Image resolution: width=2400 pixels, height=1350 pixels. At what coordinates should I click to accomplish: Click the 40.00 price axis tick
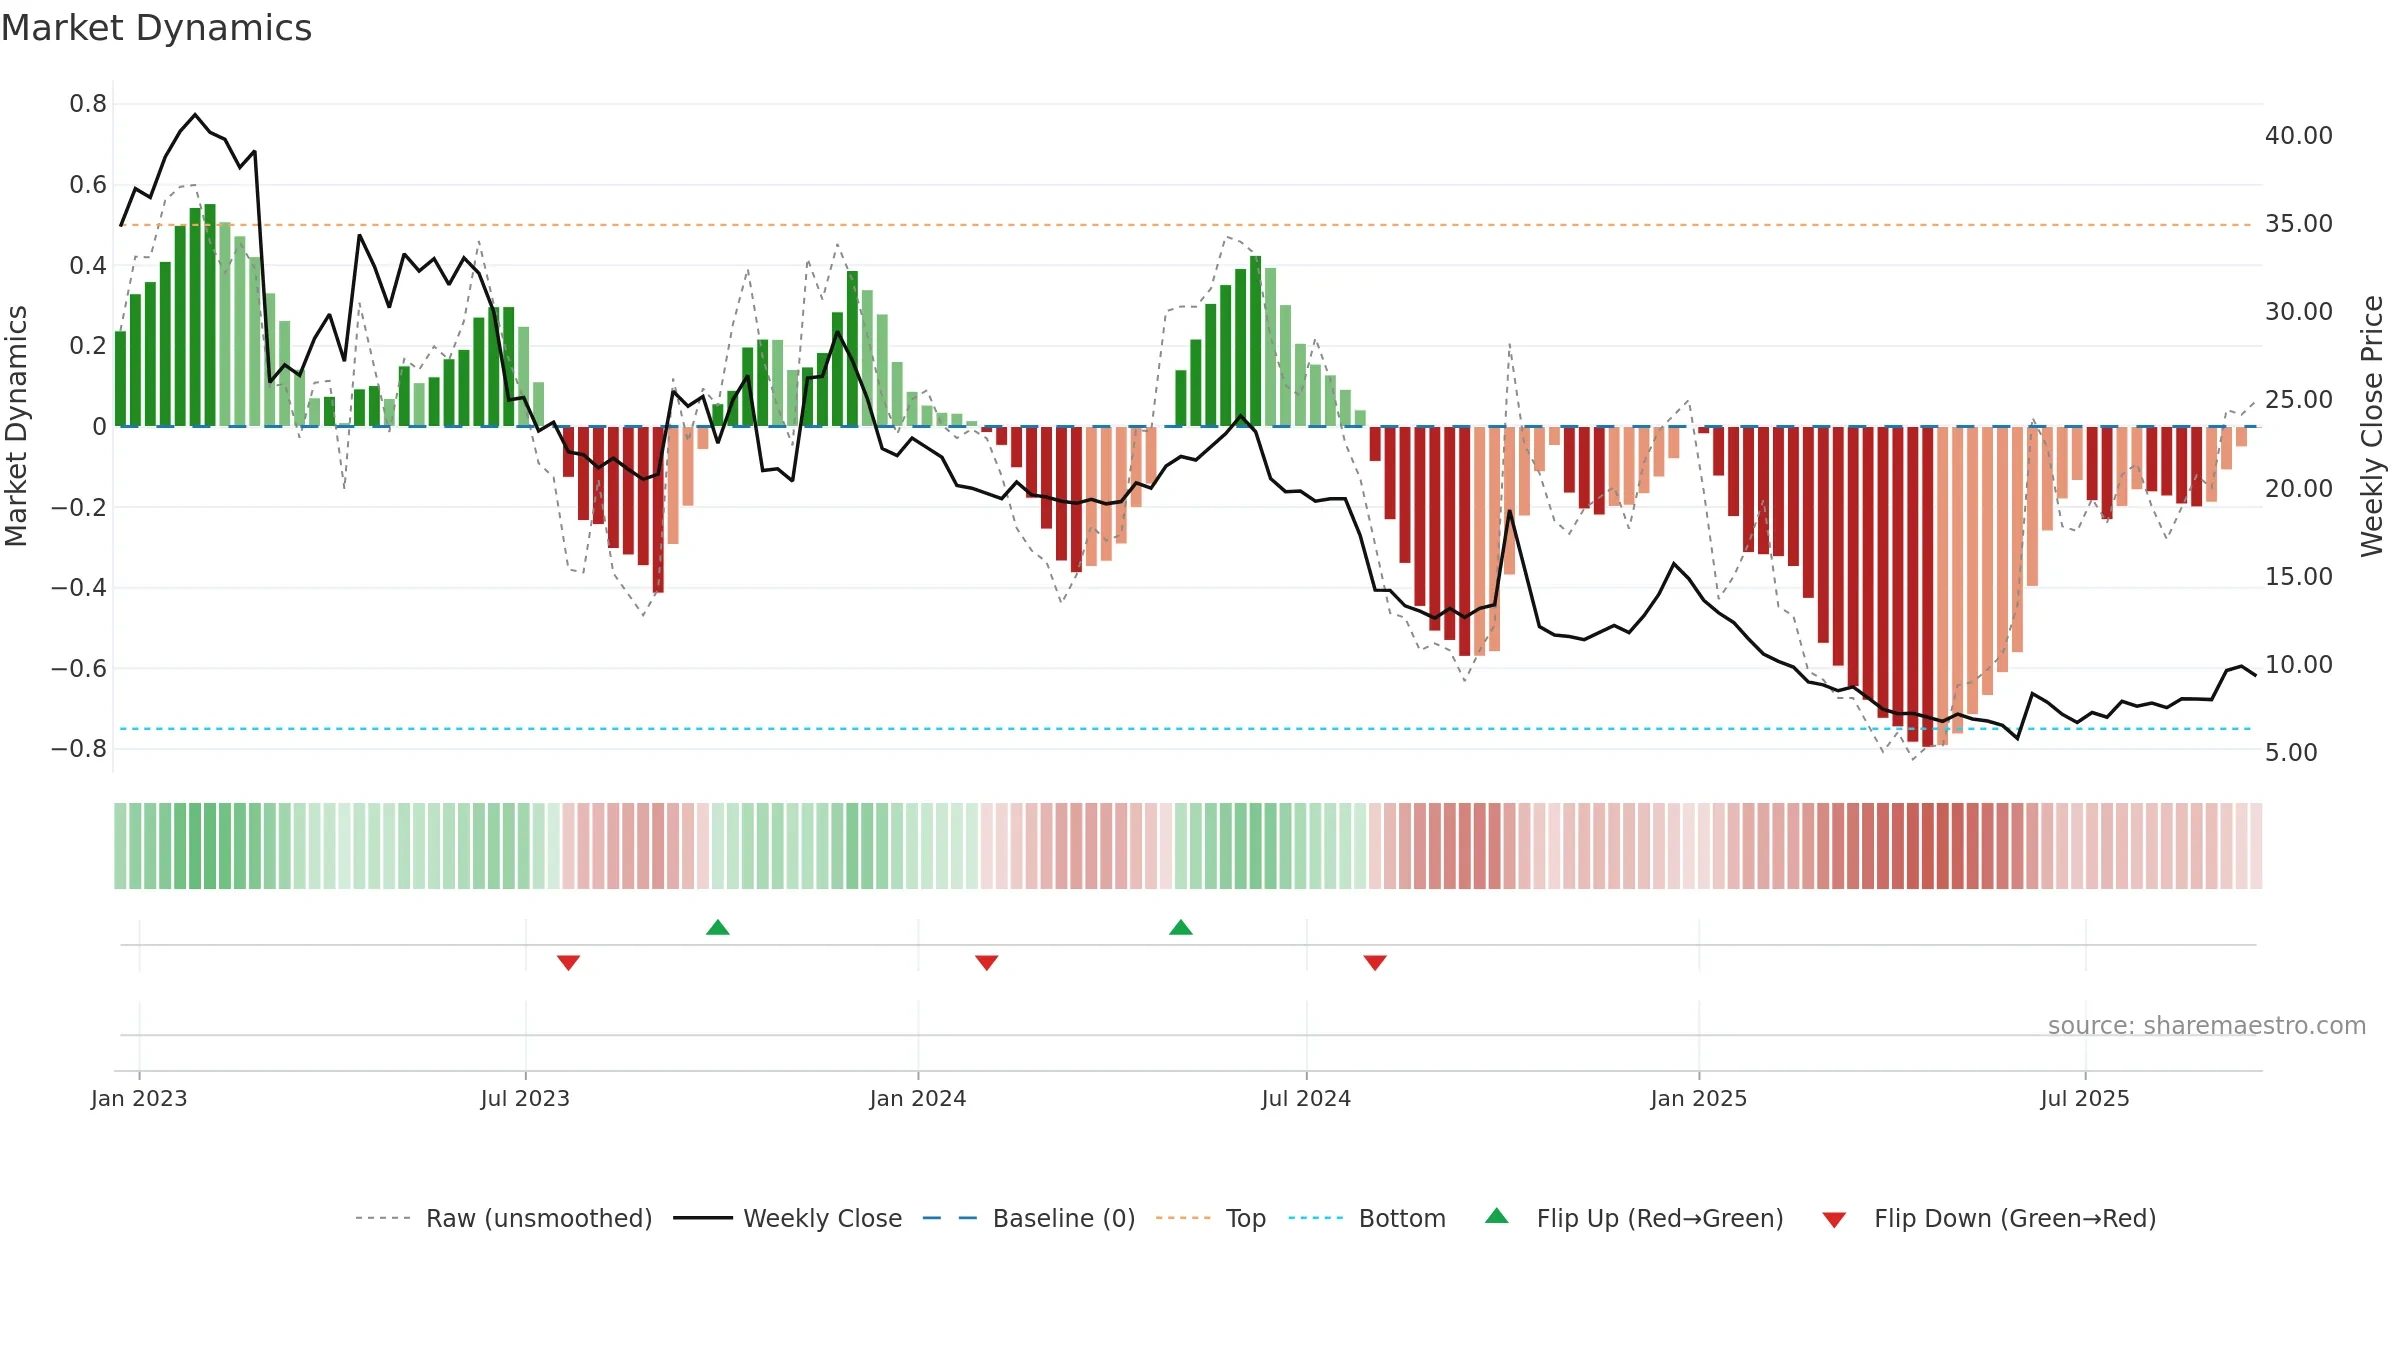[2299, 136]
